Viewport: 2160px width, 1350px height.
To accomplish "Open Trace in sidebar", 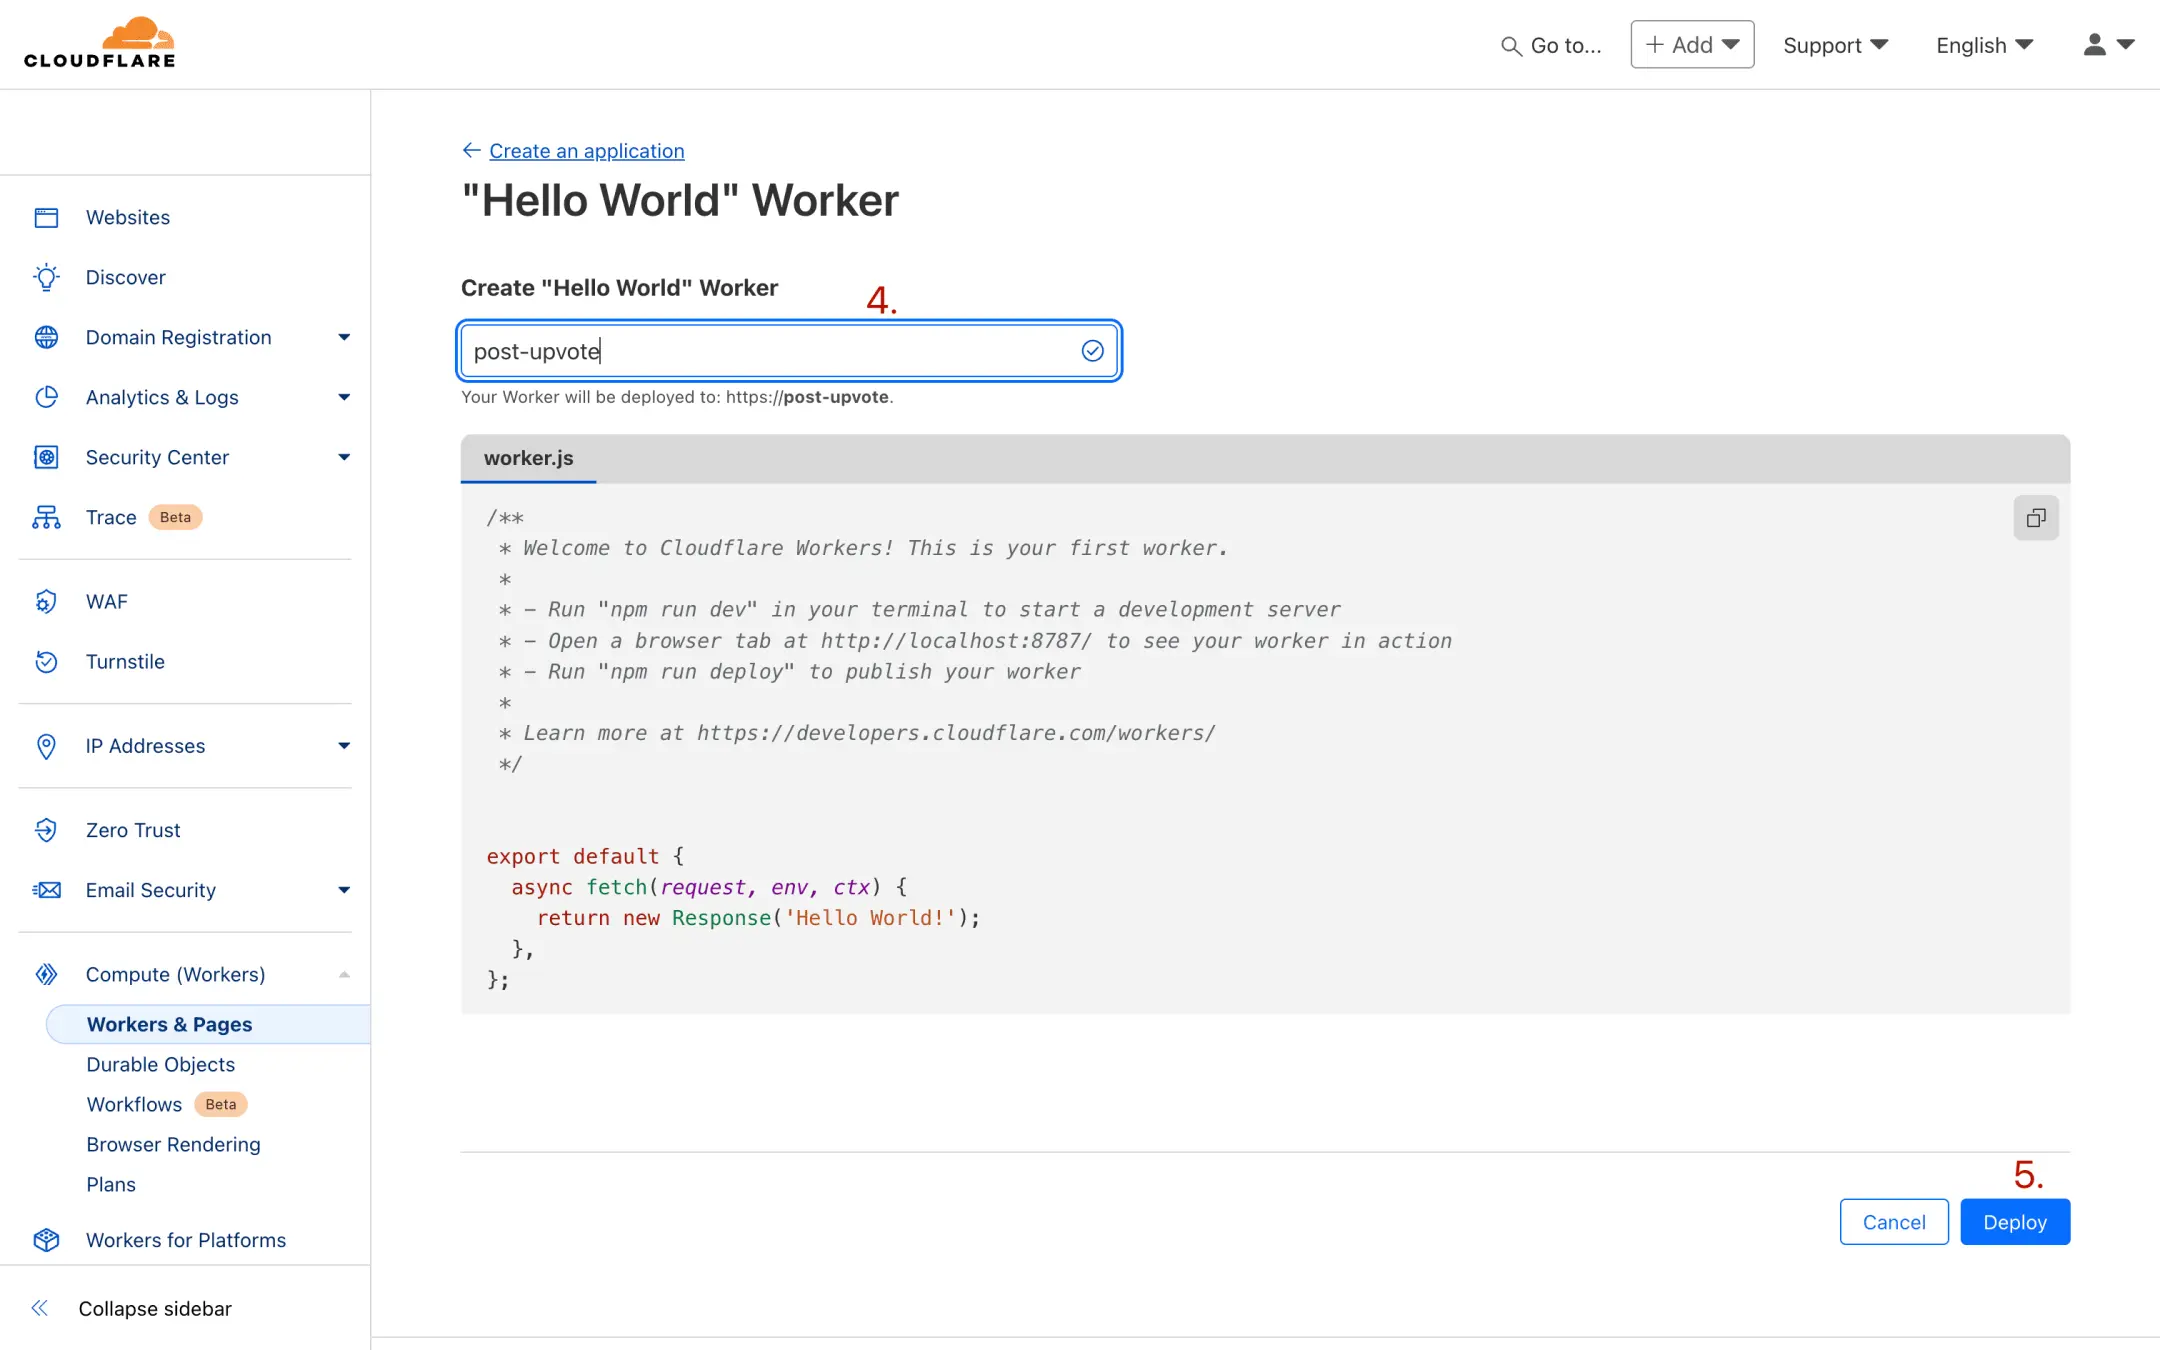I will [x=111, y=517].
